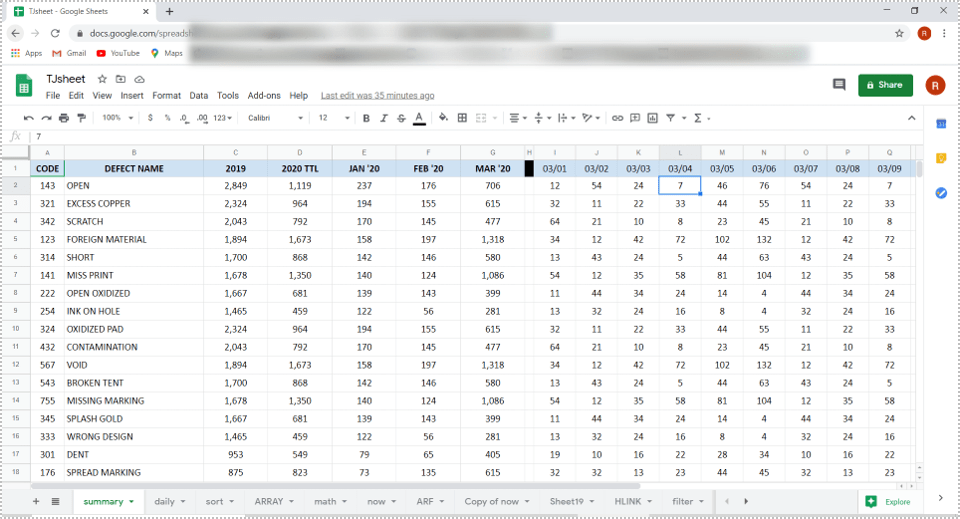Open the Format menu
The height and width of the screenshot is (519, 960).
coord(166,96)
